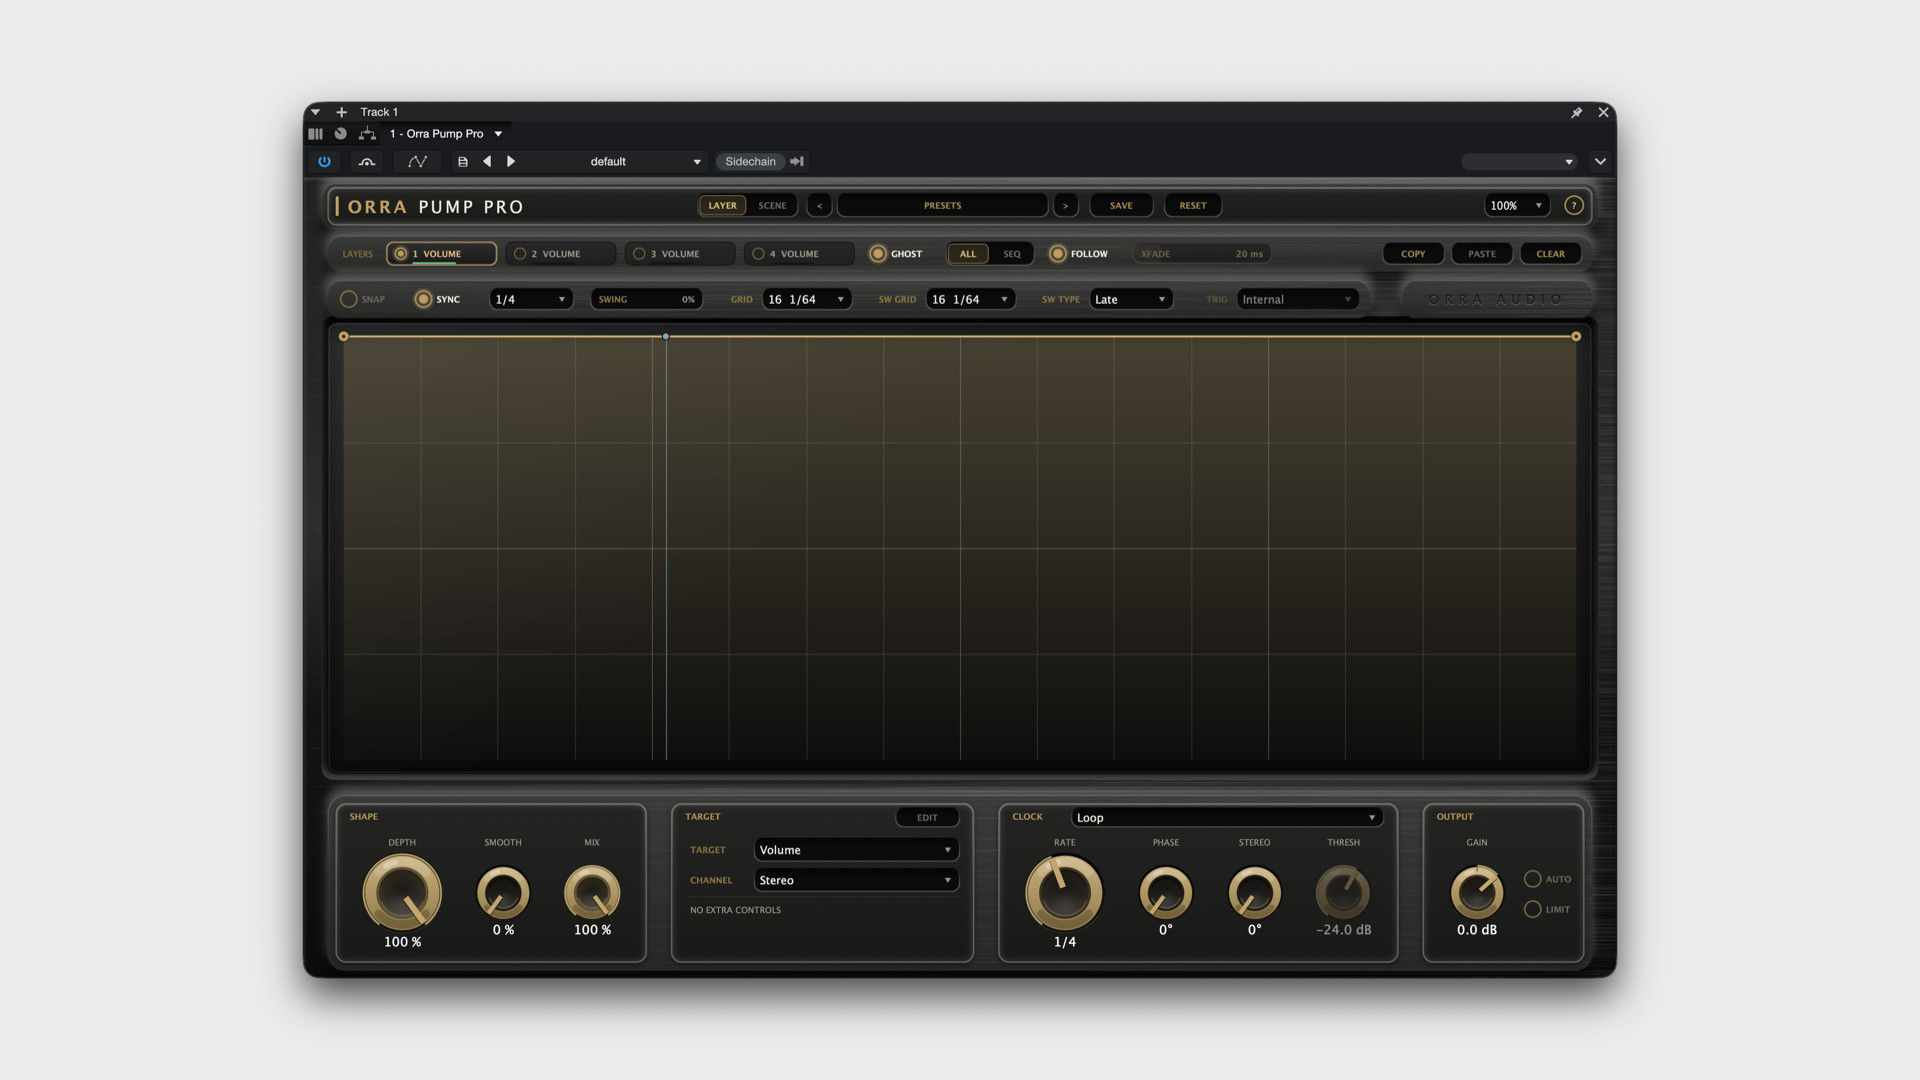The height and width of the screenshot is (1080, 1920).
Task: Select layer 3 VOLUME
Action: [x=680, y=254]
